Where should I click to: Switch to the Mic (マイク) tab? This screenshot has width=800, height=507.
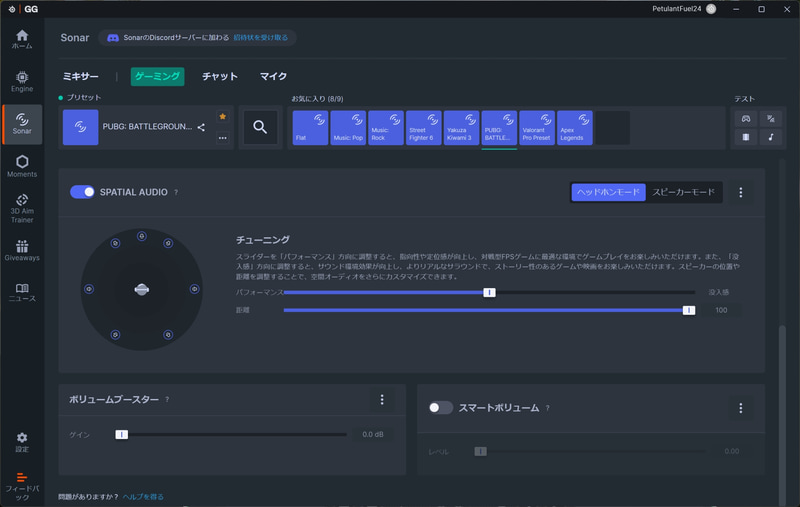[x=273, y=77]
